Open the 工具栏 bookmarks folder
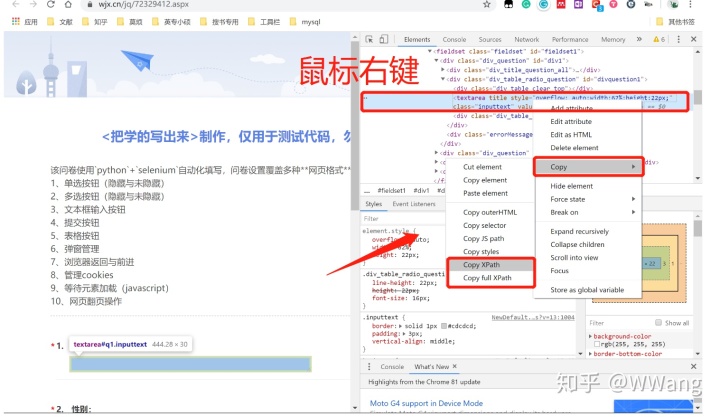 click(x=264, y=22)
